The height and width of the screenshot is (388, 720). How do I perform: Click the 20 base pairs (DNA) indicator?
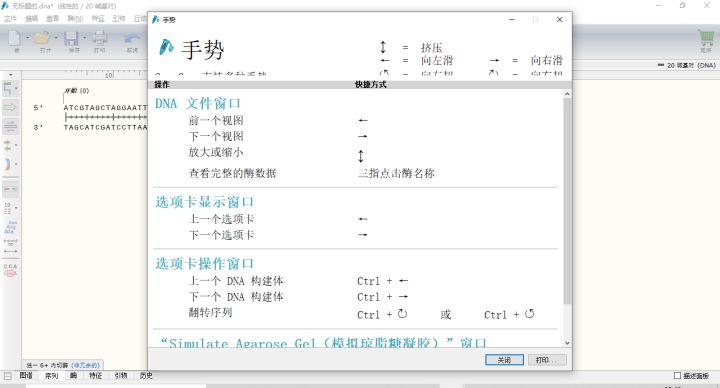[687, 65]
